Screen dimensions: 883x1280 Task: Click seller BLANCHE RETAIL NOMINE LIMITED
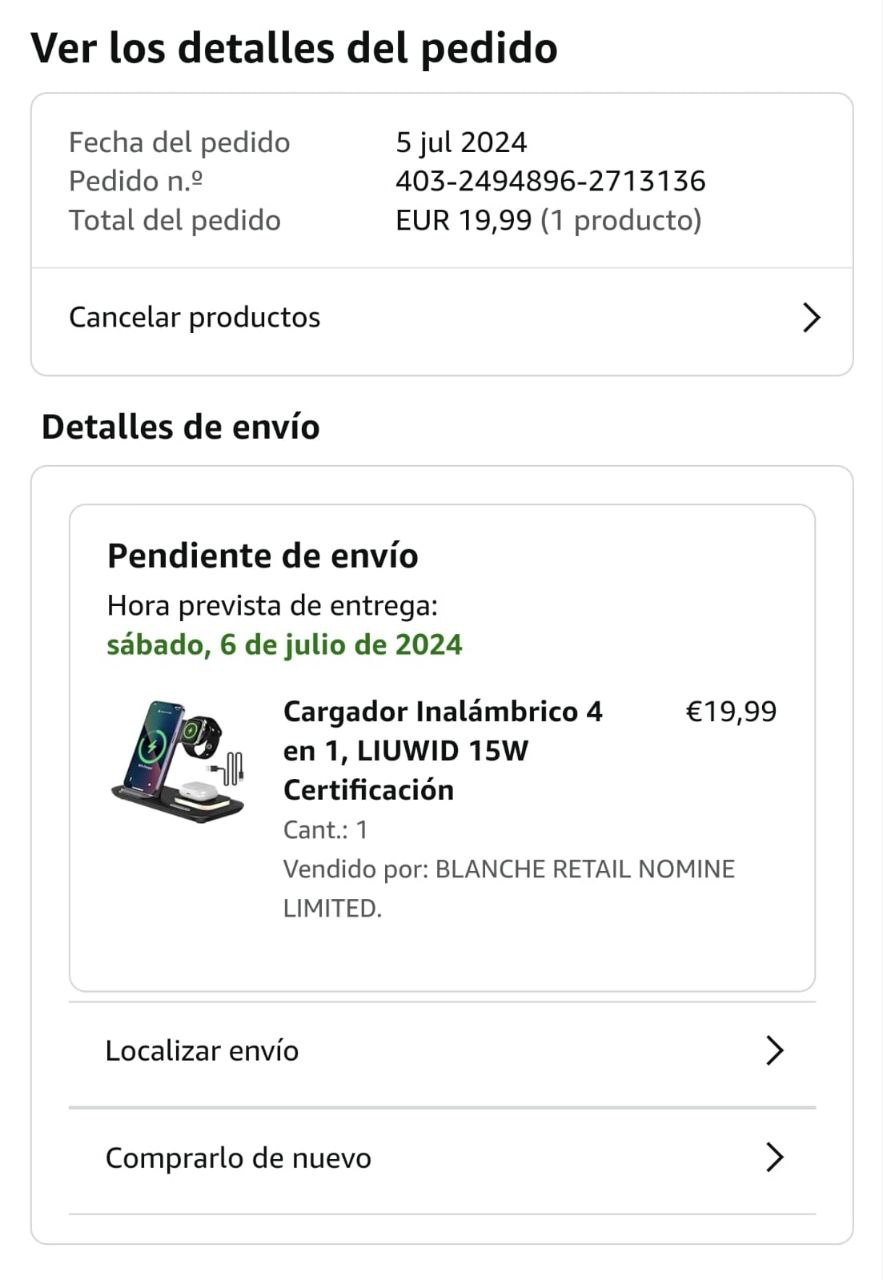click(509, 889)
